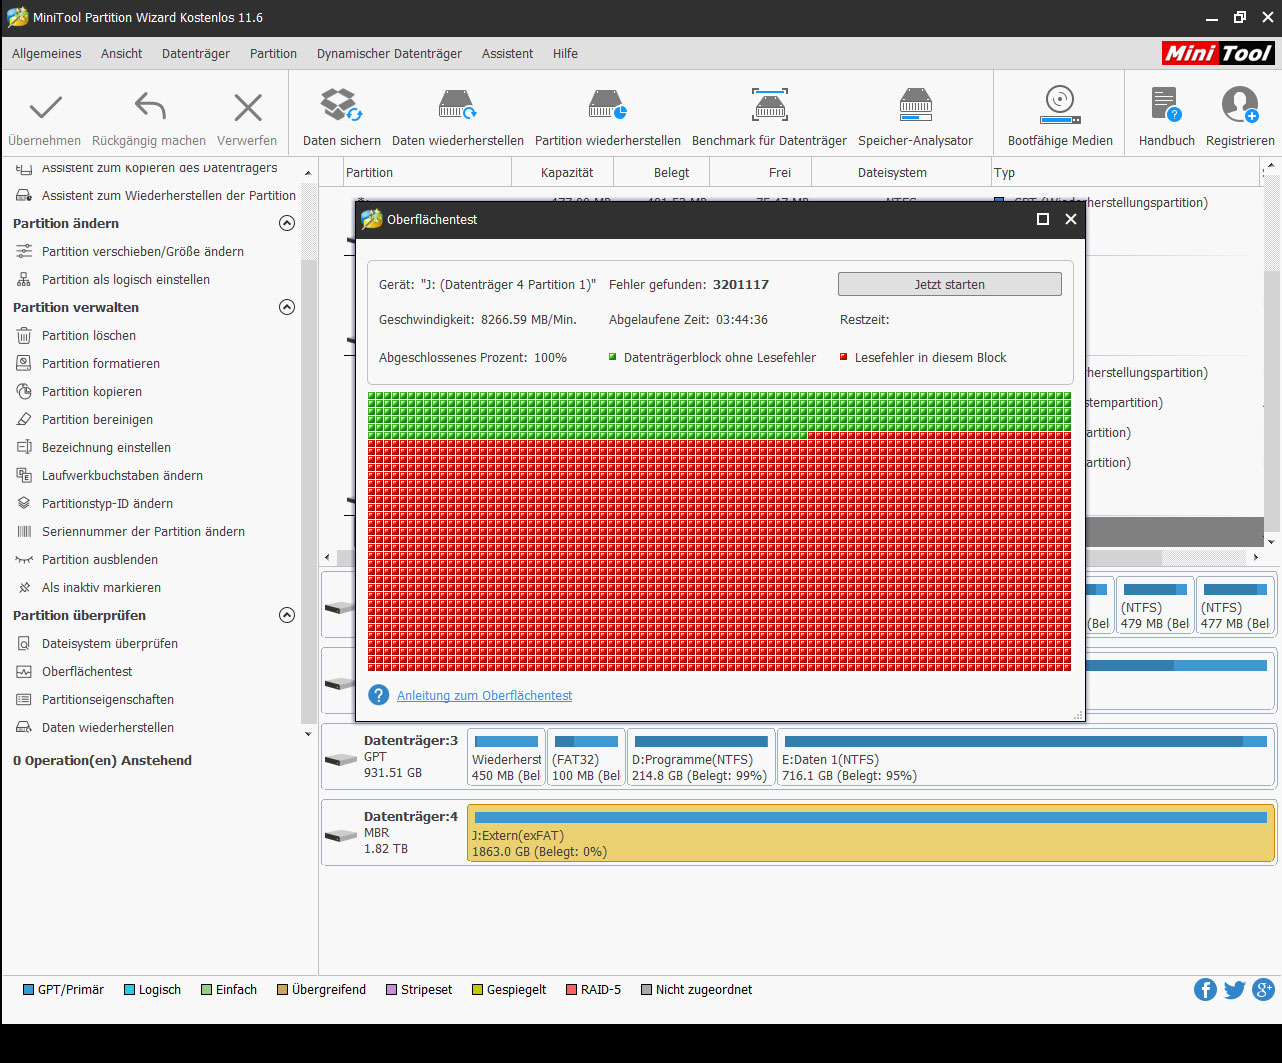Collapse the Partition ändern section
Image resolution: width=1282 pixels, height=1063 pixels.
[287, 223]
